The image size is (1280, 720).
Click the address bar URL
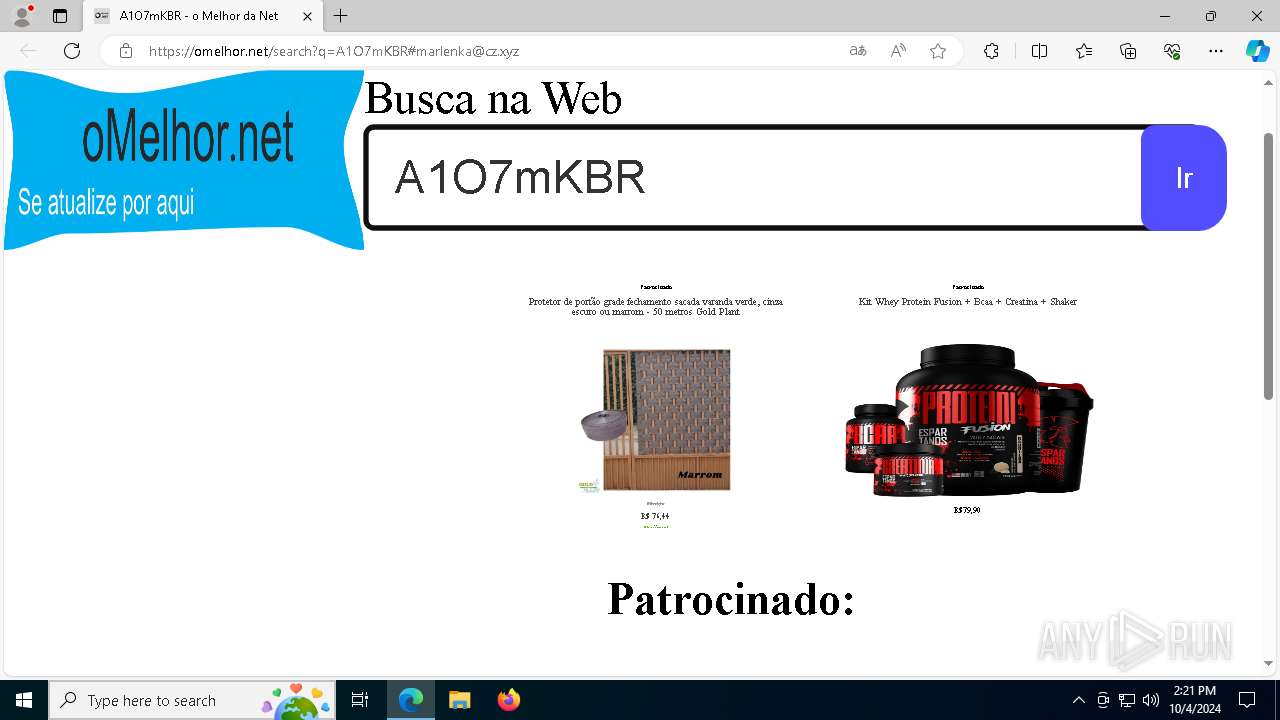click(334, 51)
